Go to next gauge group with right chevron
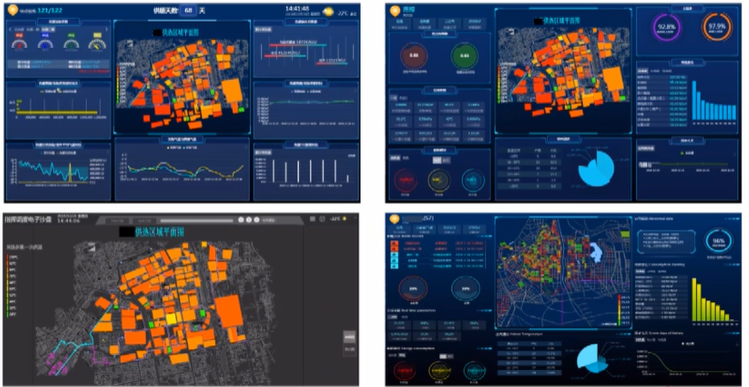This screenshot has width=749, height=387. point(107,29)
